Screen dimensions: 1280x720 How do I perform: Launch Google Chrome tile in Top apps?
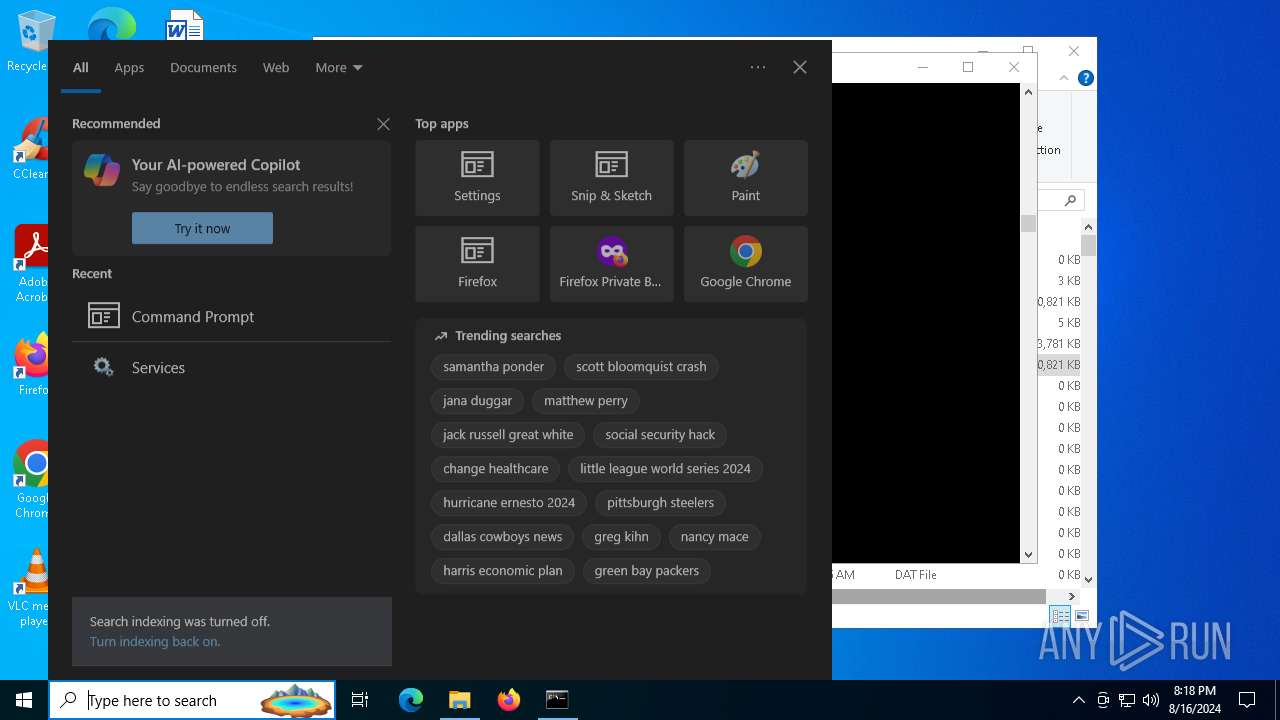point(745,264)
